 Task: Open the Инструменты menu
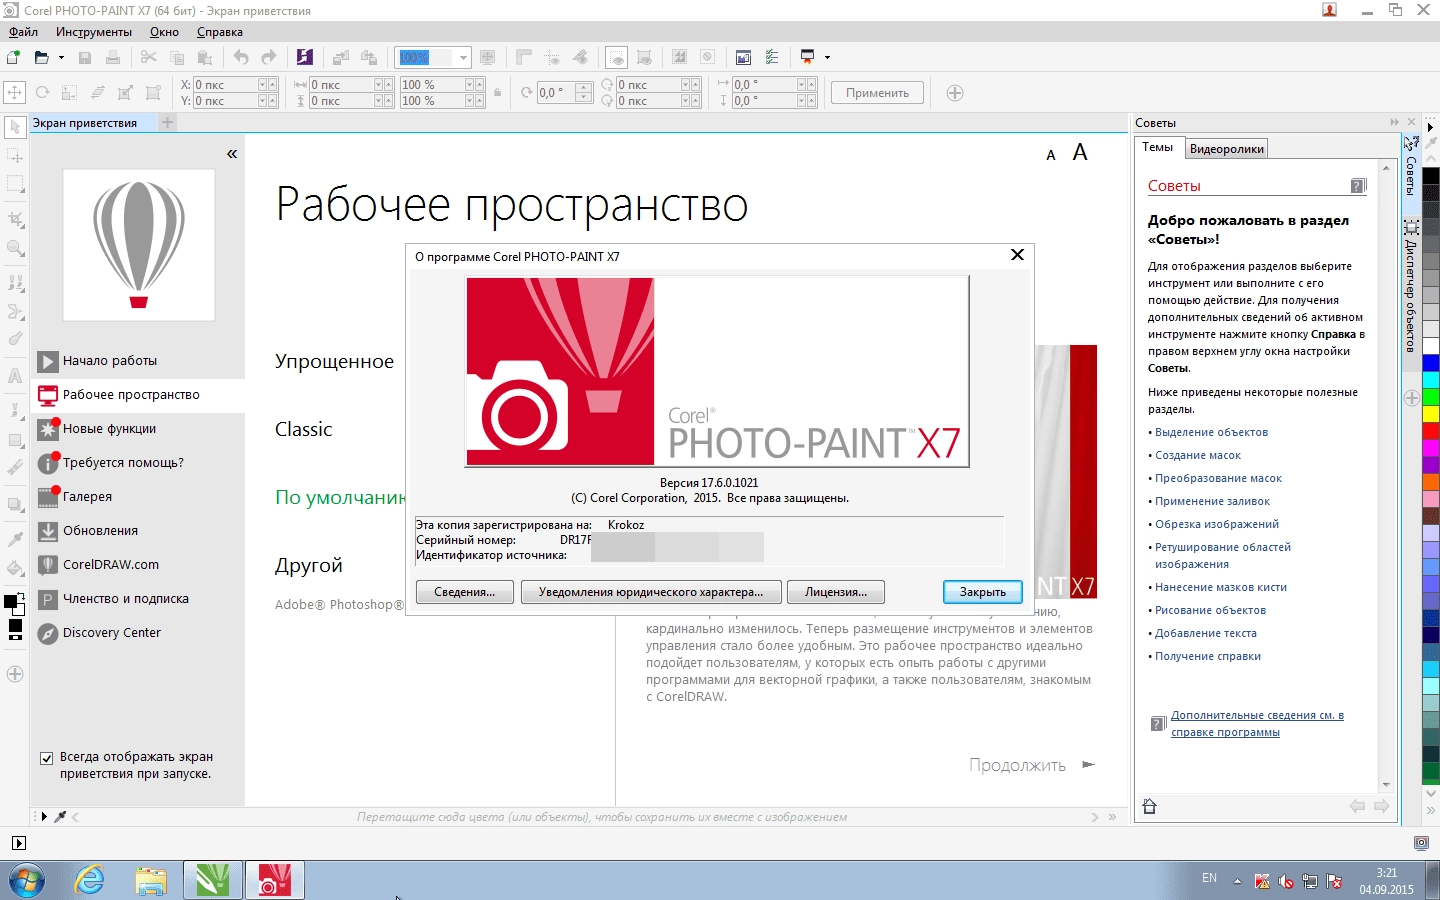(94, 32)
